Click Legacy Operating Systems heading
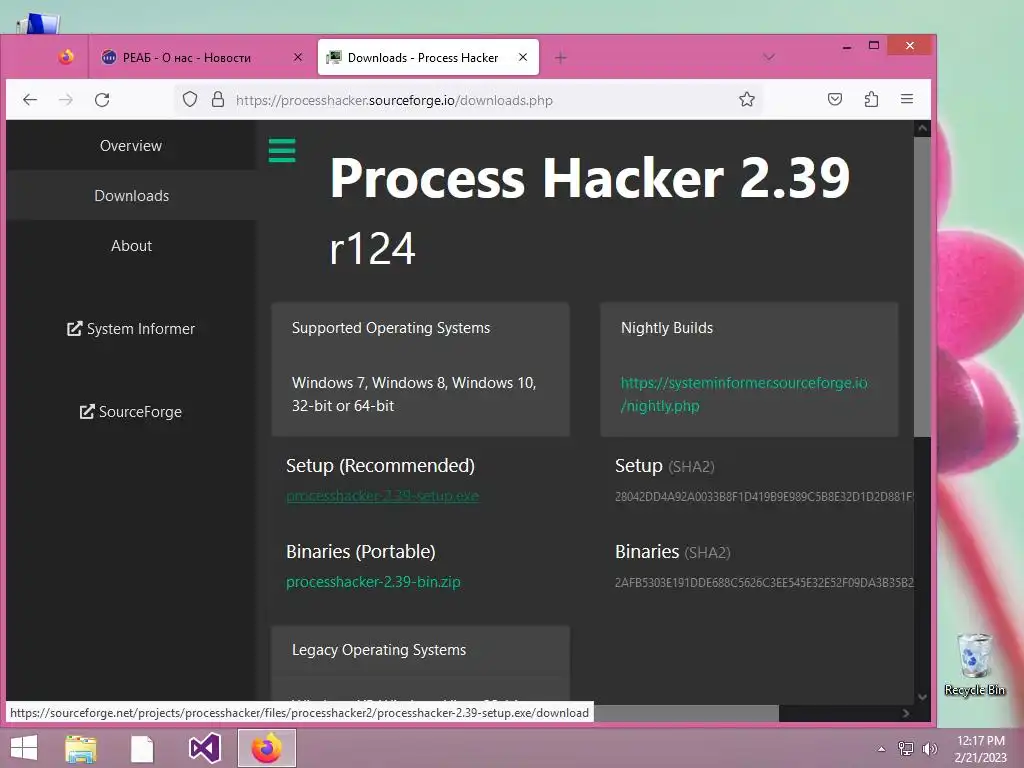The height and width of the screenshot is (768, 1024). [379, 650]
